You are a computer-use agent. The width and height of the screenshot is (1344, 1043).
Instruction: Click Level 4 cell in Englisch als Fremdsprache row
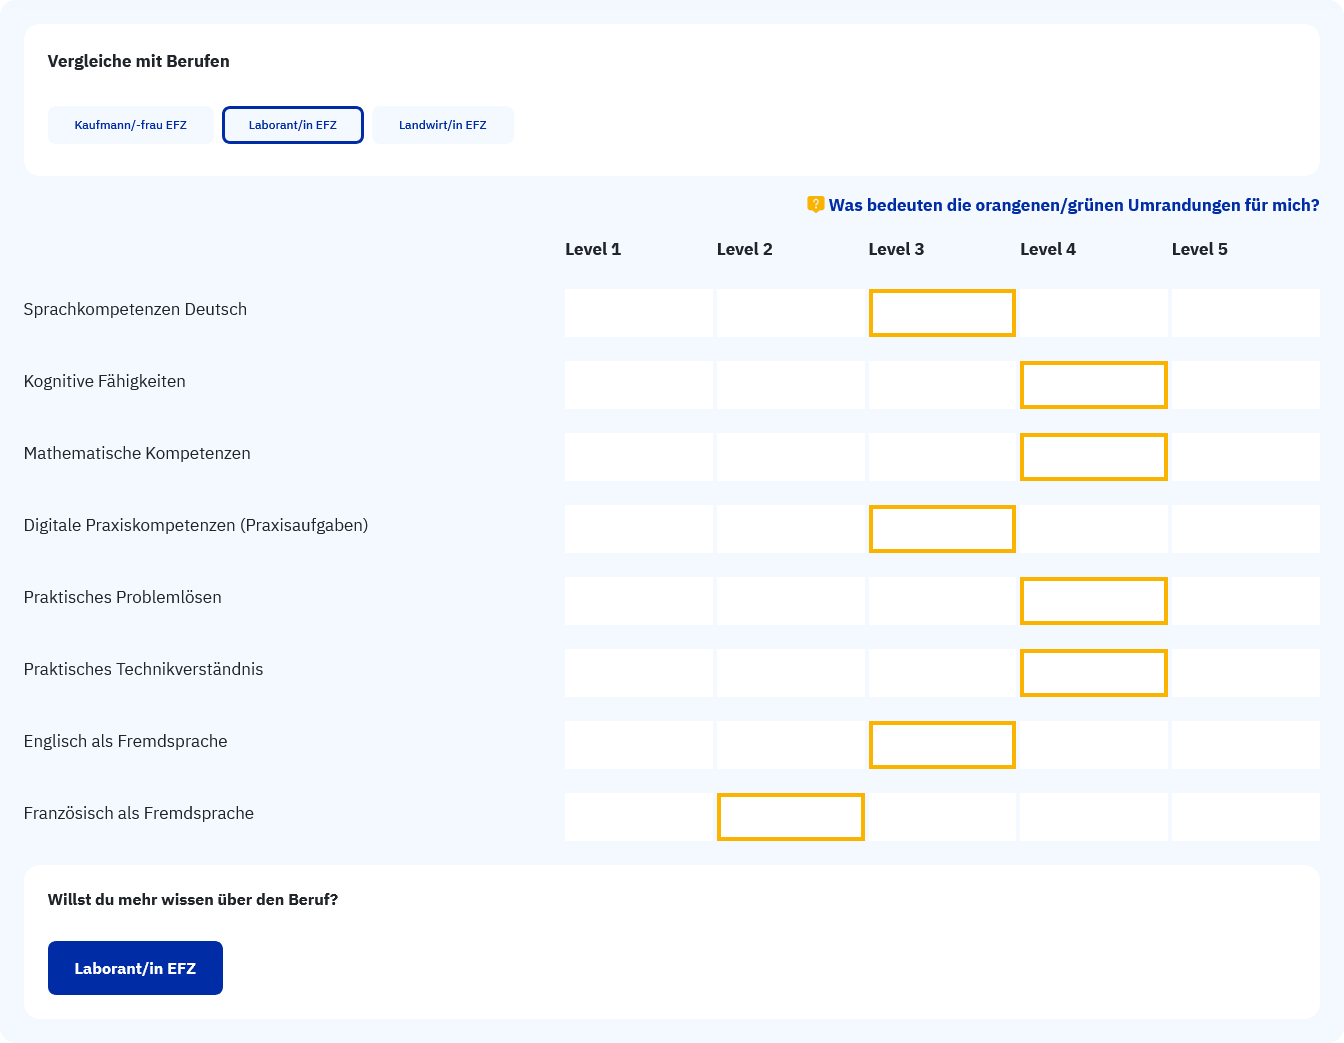1094,745
